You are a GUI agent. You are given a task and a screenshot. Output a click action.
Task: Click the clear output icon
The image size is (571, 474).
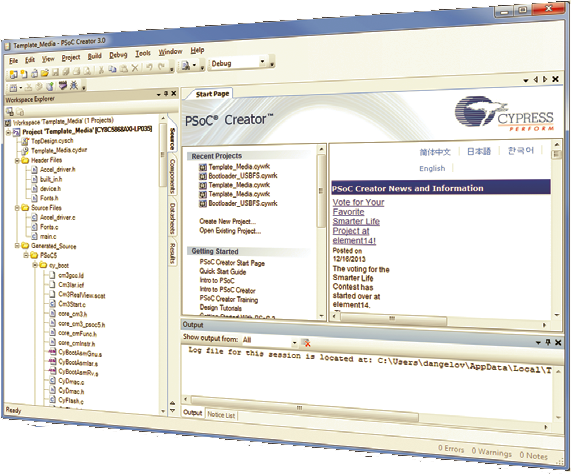pos(306,343)
